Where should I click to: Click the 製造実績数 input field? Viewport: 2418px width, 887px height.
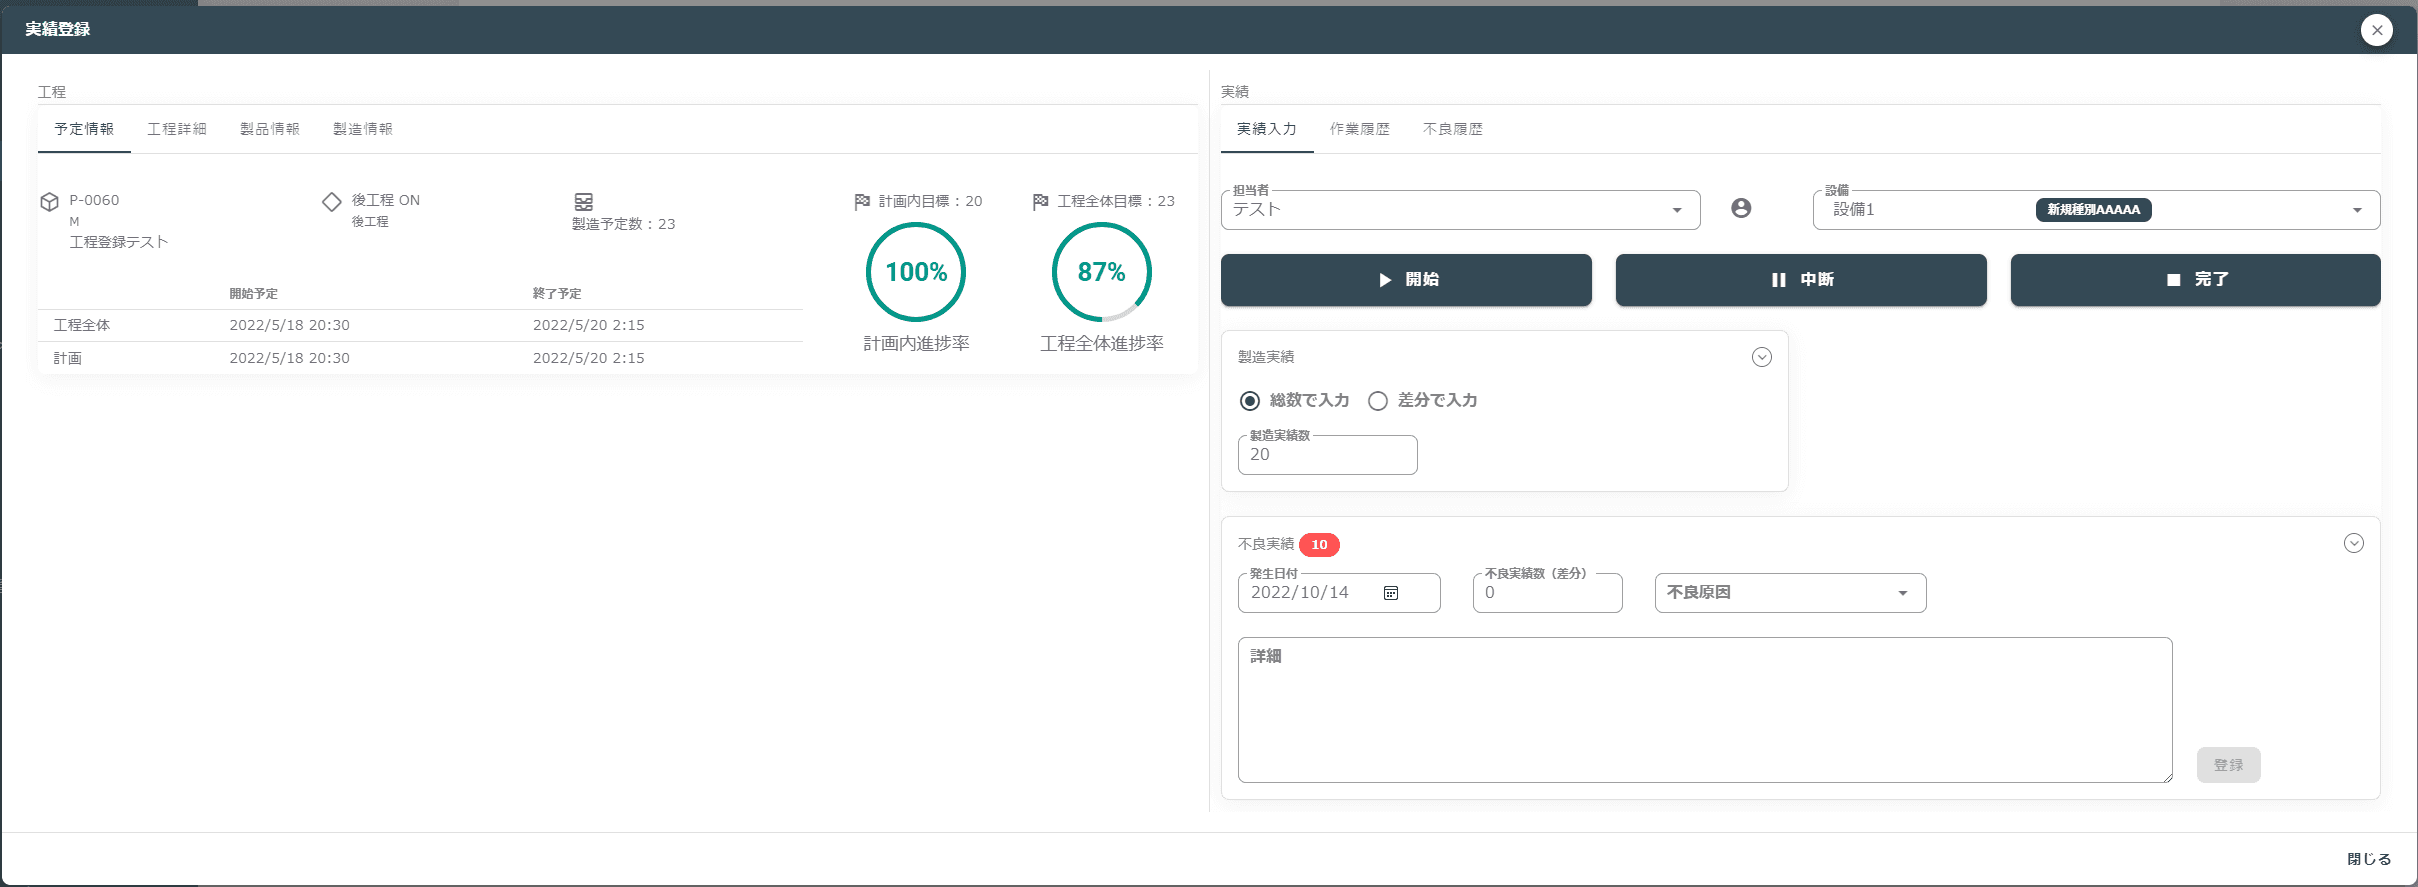click(1327, 455)
